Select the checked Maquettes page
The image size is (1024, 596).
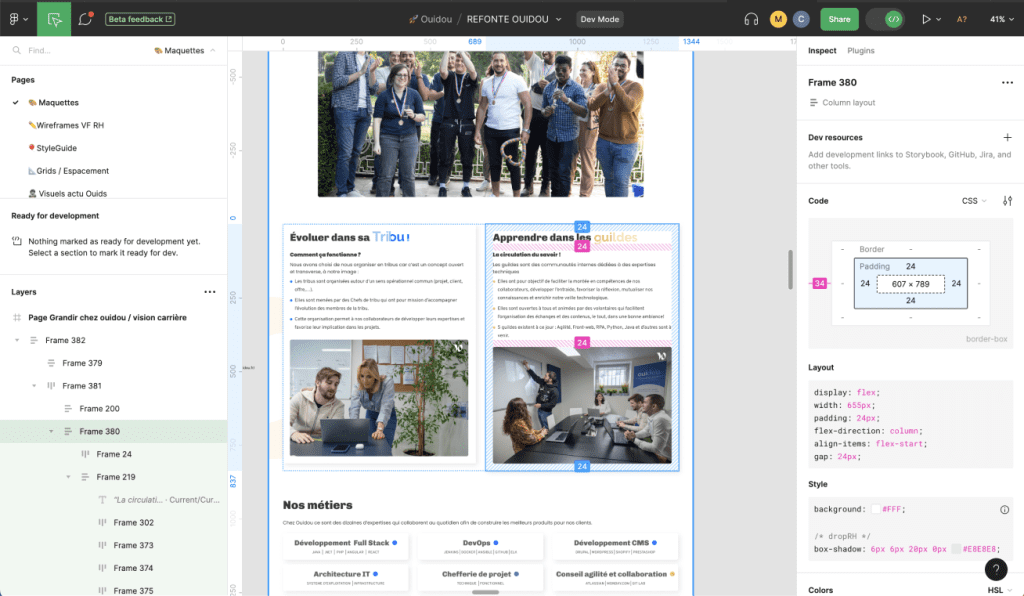point(58,102)
